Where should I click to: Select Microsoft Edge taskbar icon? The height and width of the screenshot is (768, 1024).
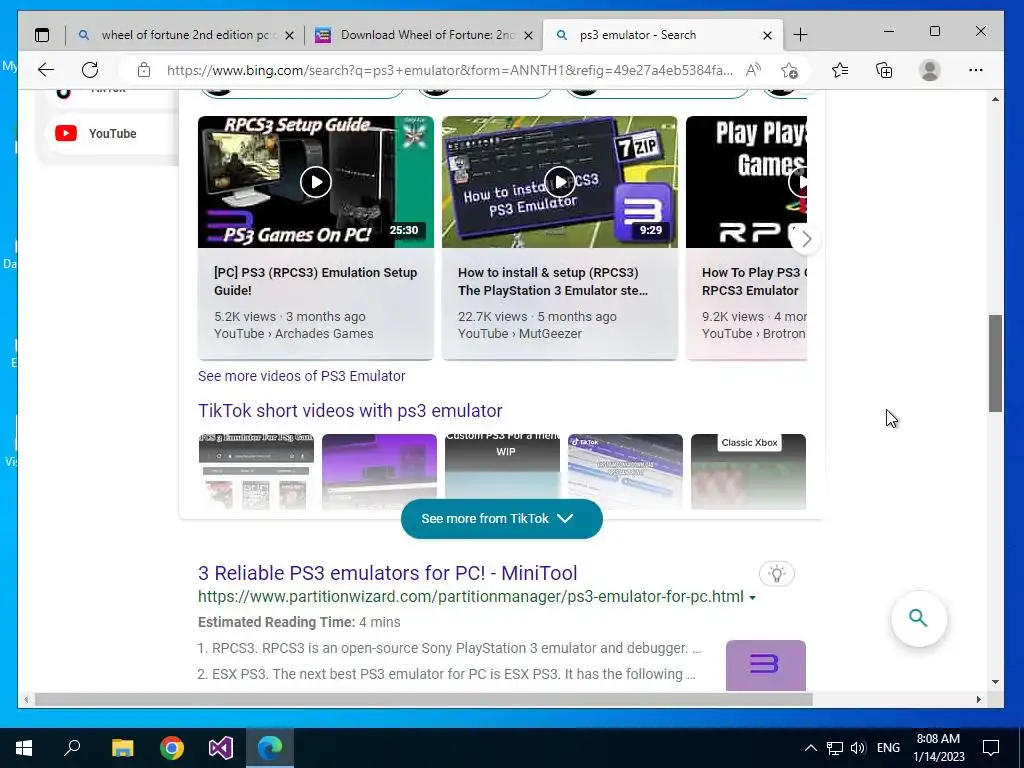coord(270,748)
